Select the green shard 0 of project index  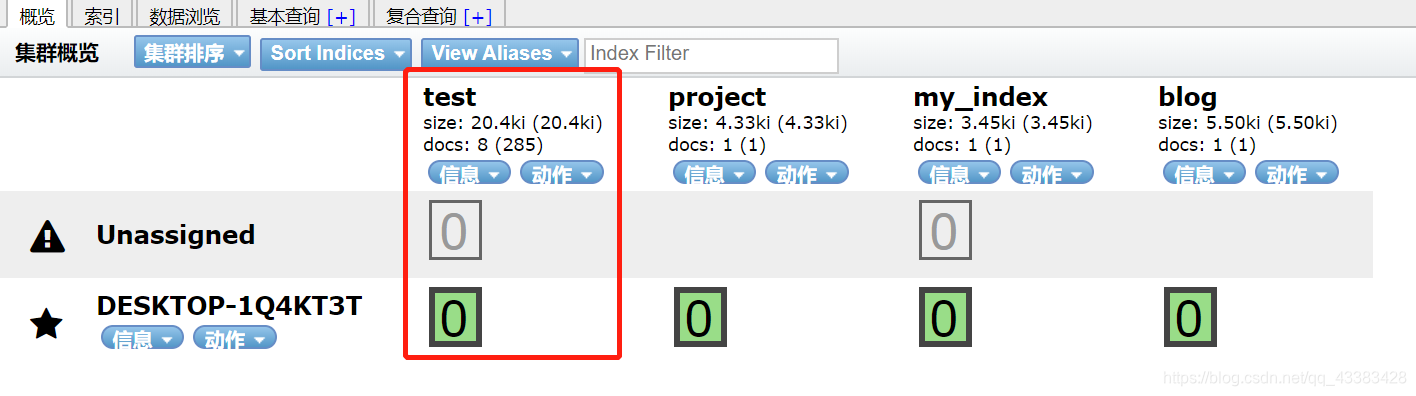point(700,317)
